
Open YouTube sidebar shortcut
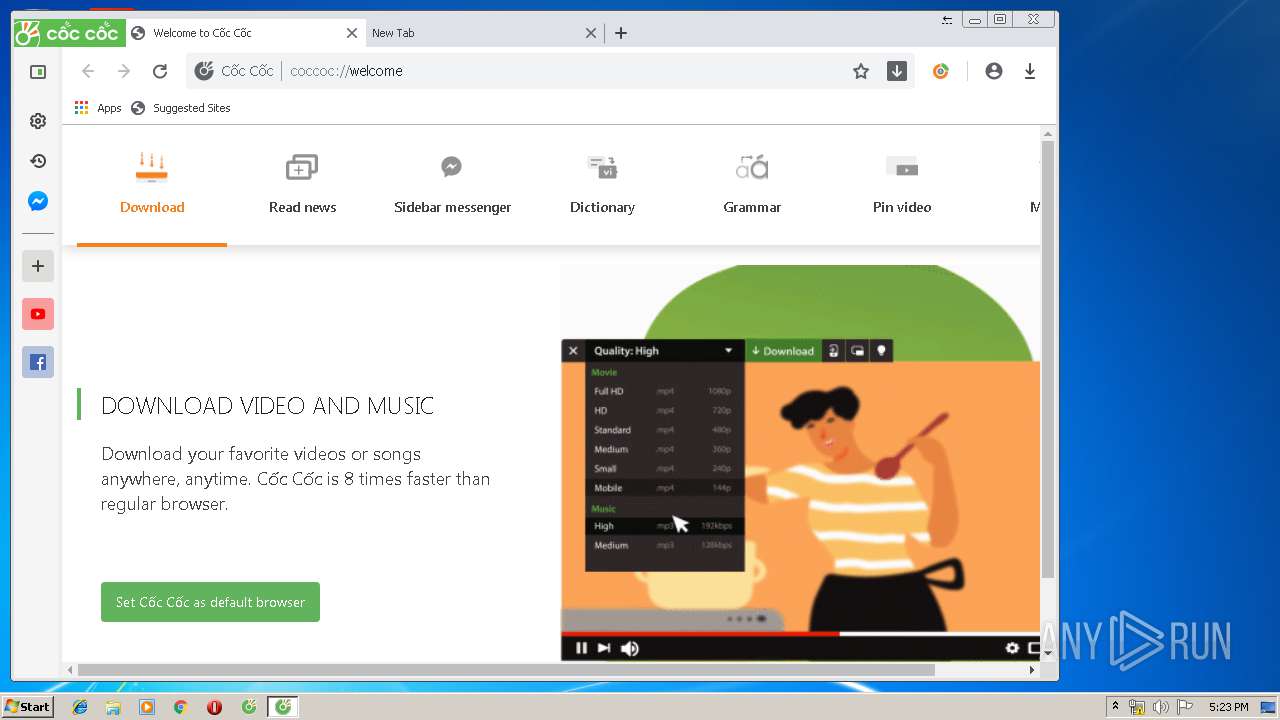click(38, 314)
